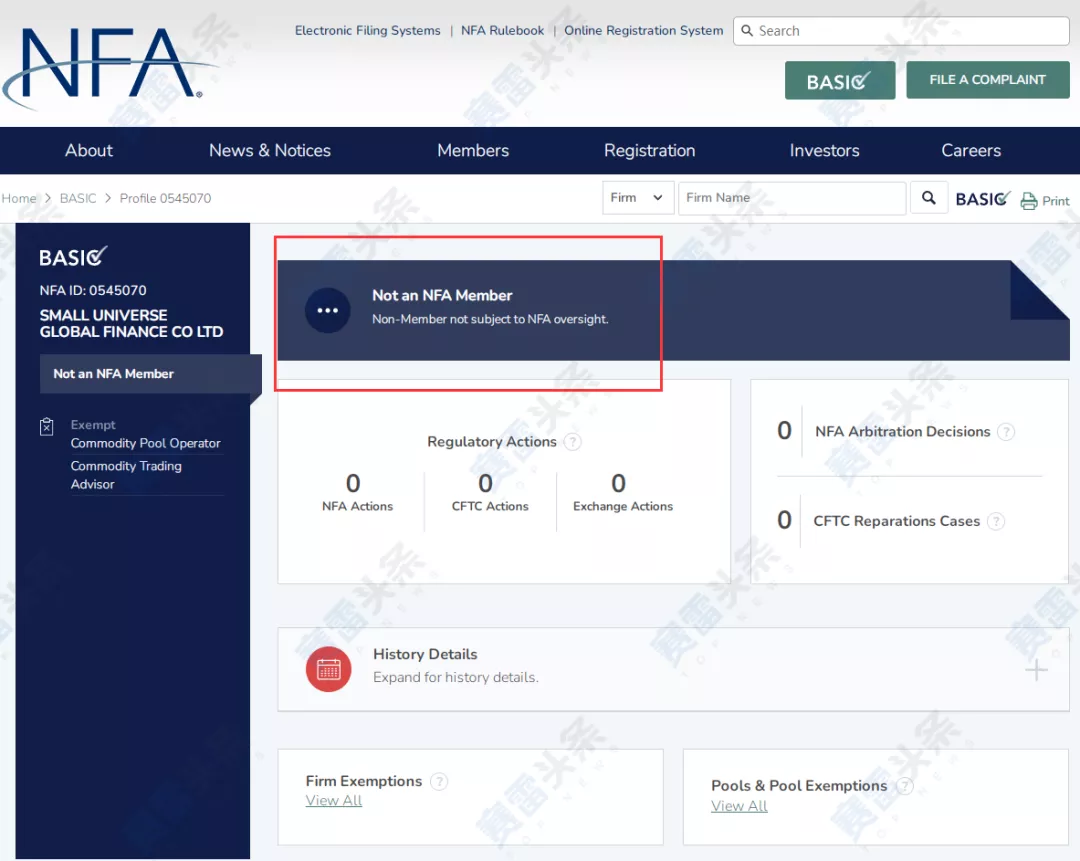Viewport: 1080px width, 861px height.
Task: Open help for CFTC Reparations Cases
Action: click(x=995, y=521)
